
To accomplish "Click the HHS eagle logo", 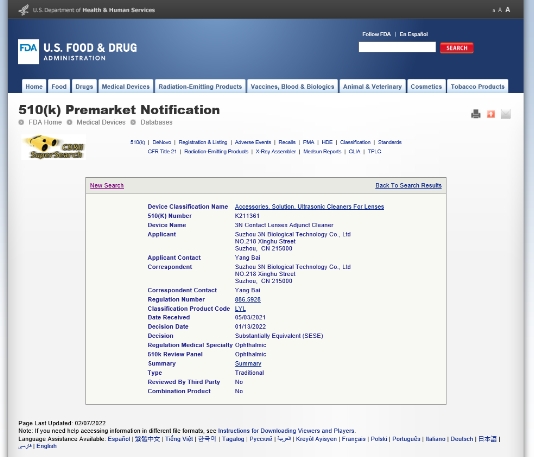I will pos(23,10).
